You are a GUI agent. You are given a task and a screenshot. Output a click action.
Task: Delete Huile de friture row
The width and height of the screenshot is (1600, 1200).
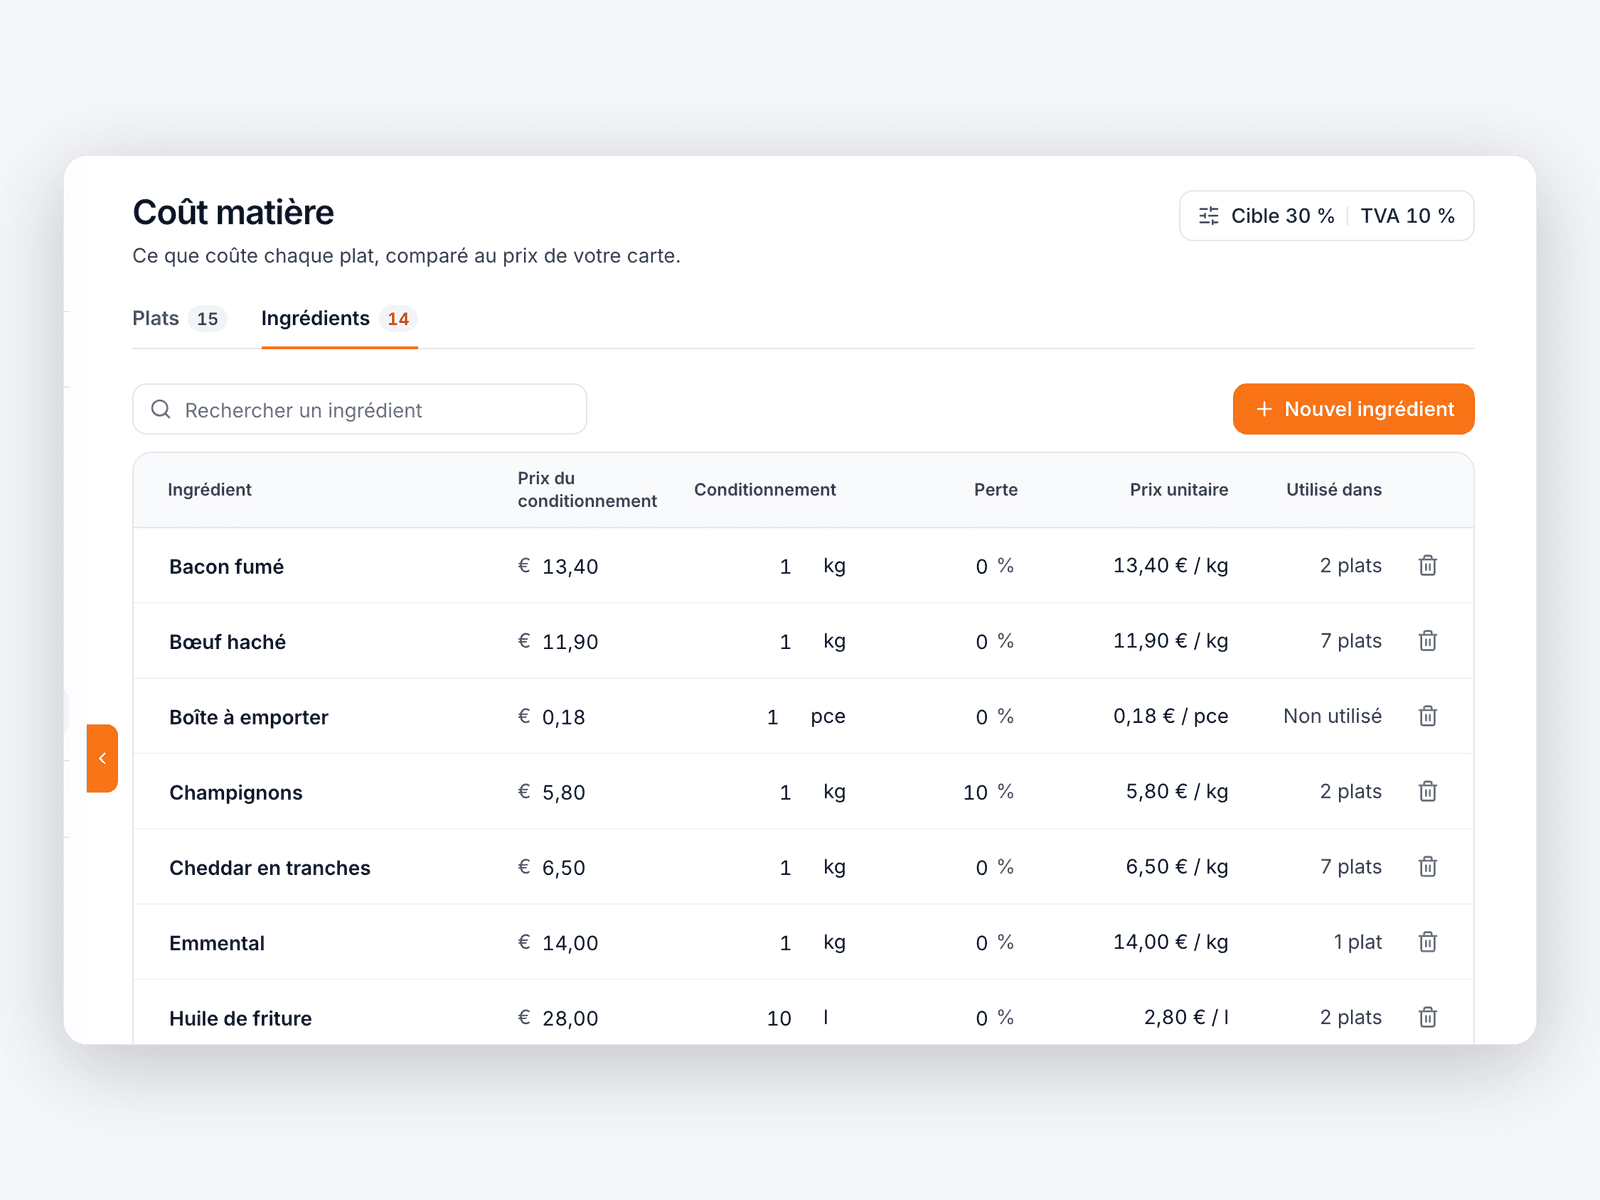tap(1428, 1017)
